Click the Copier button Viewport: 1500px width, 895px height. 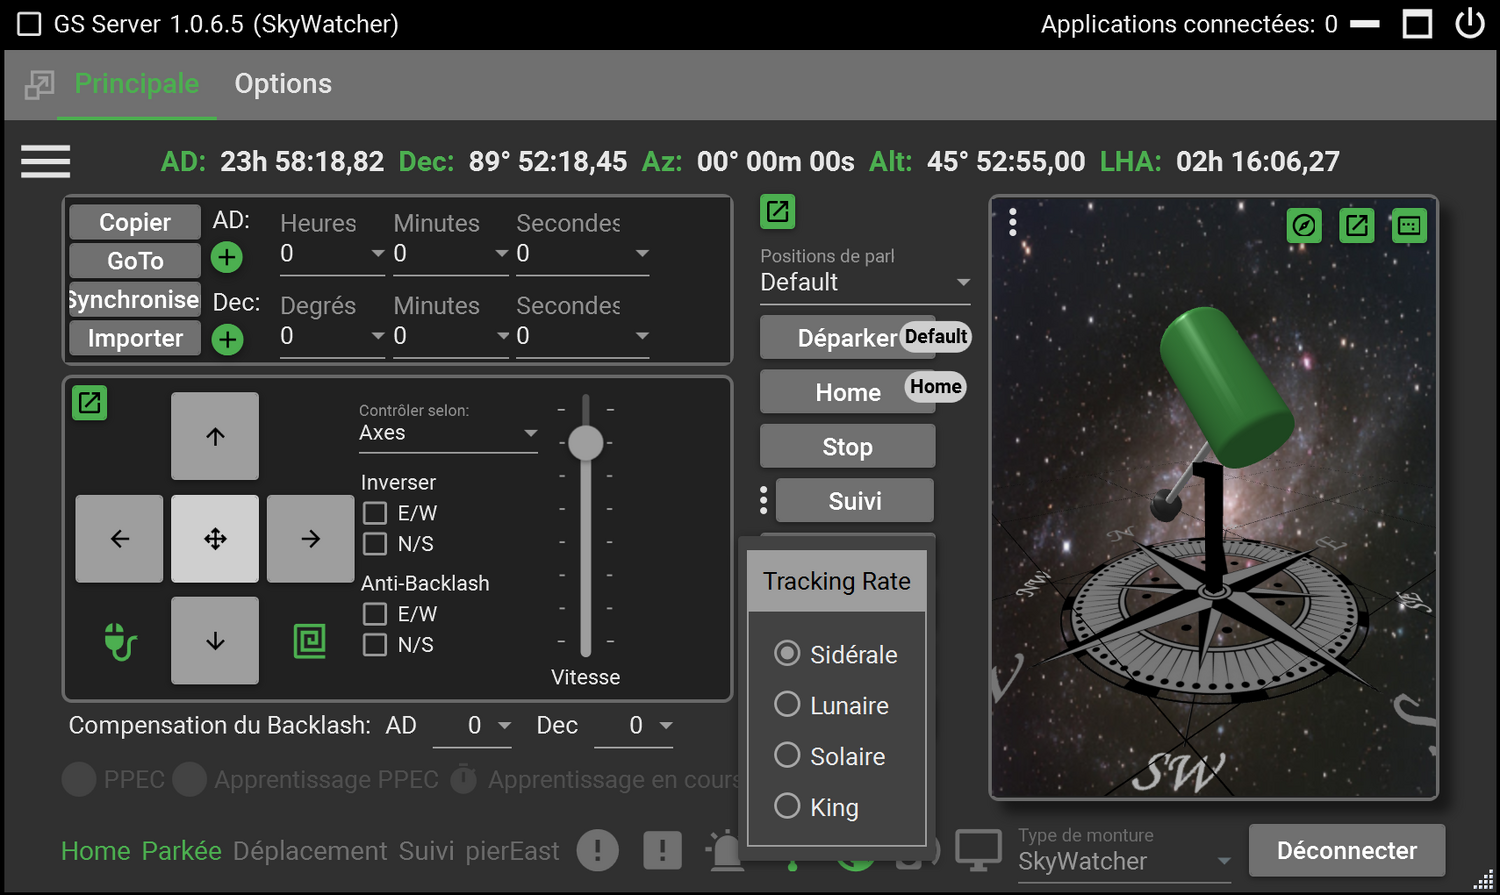(135, 222)
